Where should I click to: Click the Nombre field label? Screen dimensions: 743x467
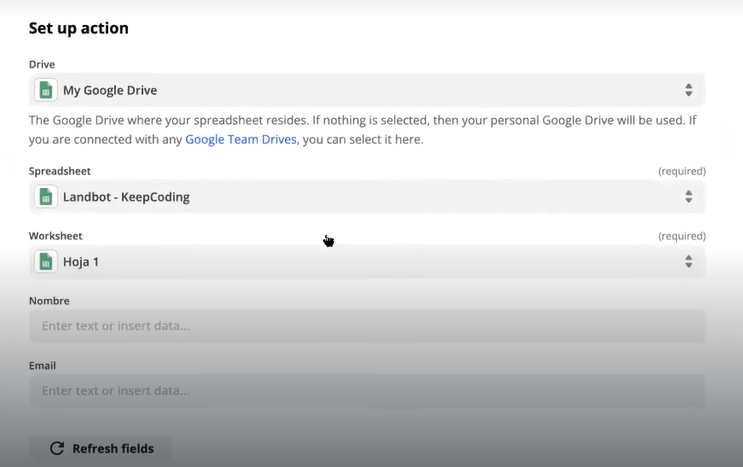[x=49, y=301]
